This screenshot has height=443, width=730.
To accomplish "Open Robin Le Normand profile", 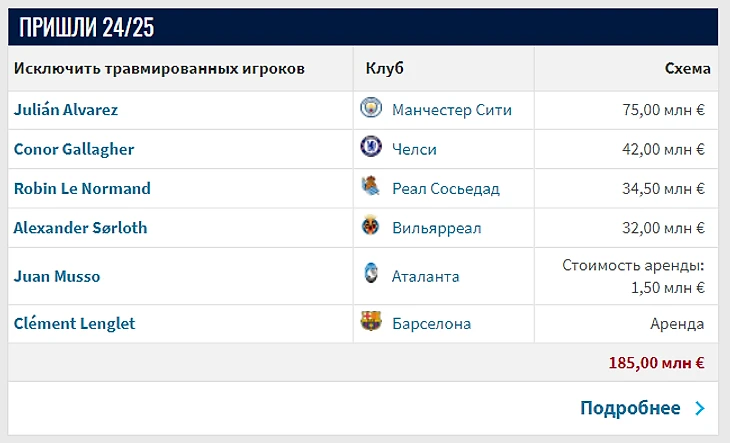I will pyautogui.click(x=82, y=188).
